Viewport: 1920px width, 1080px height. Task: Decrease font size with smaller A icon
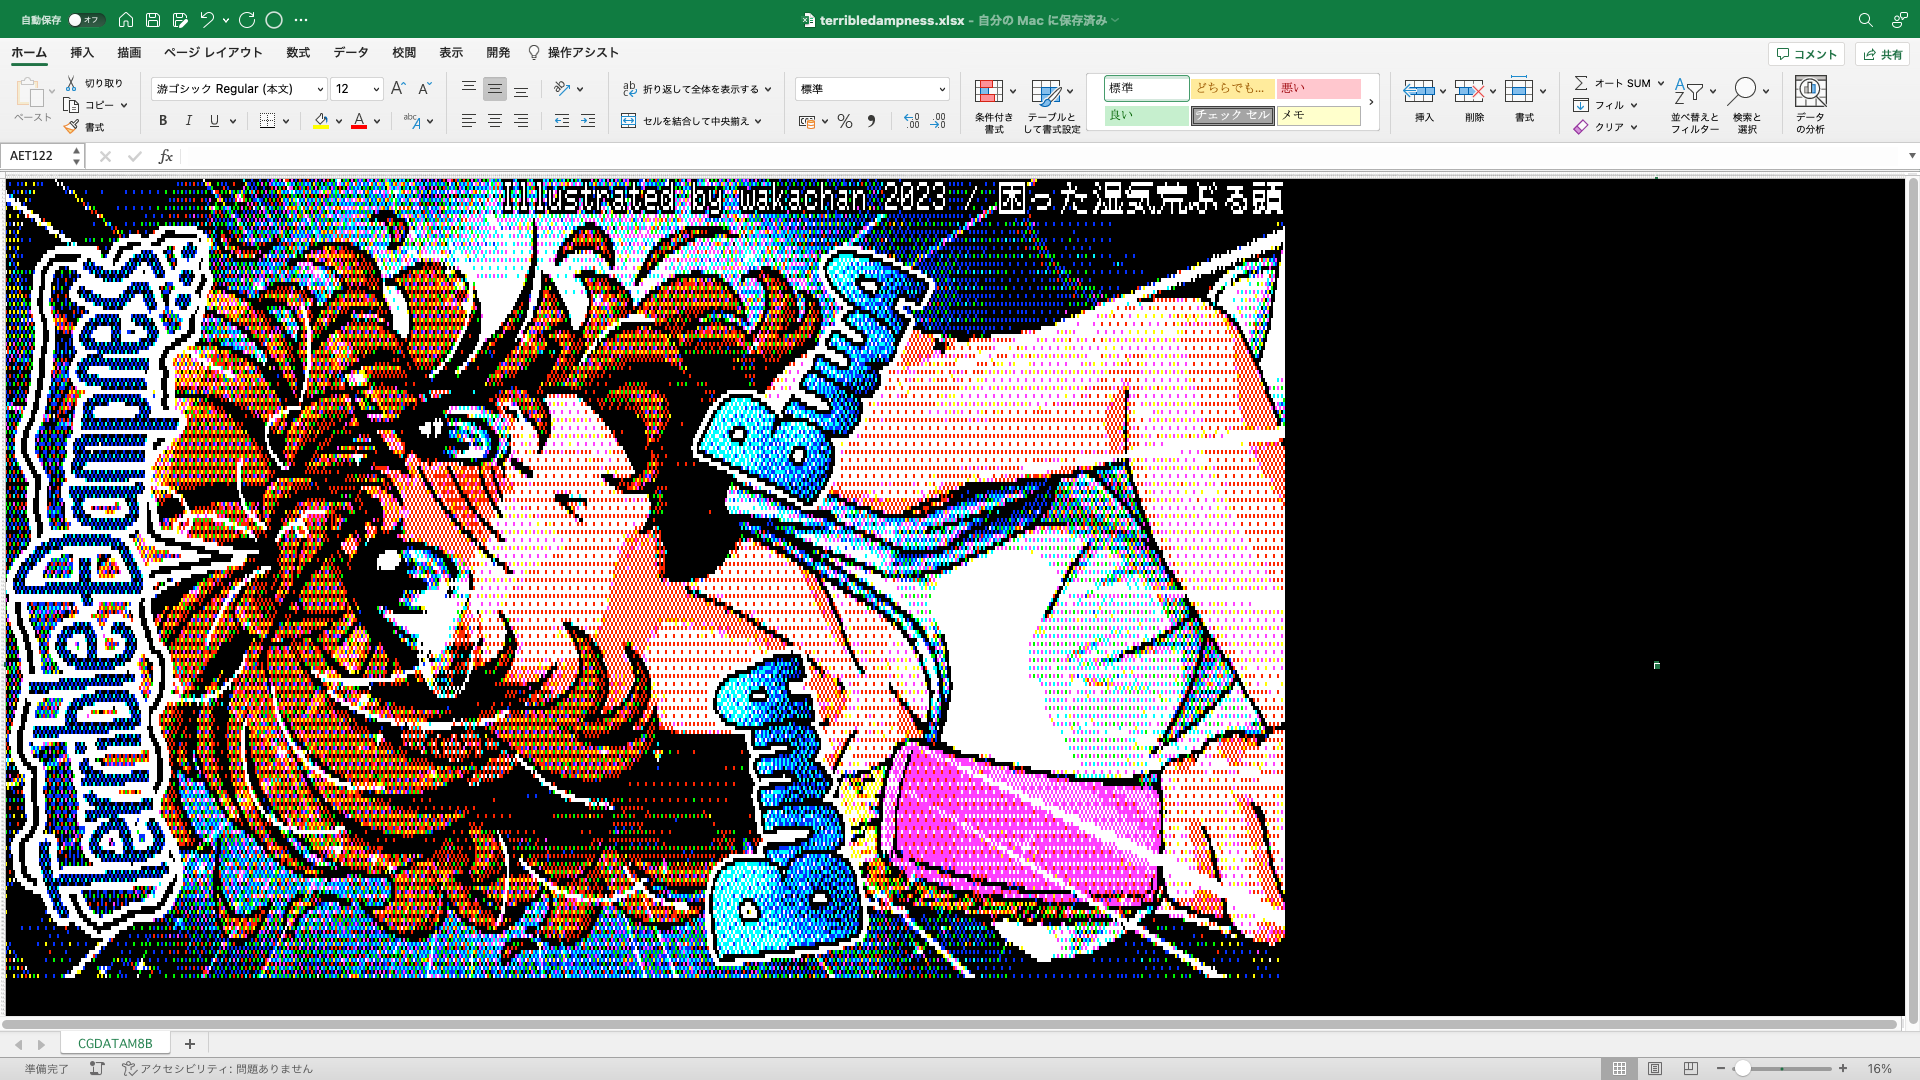click(424, 88)
